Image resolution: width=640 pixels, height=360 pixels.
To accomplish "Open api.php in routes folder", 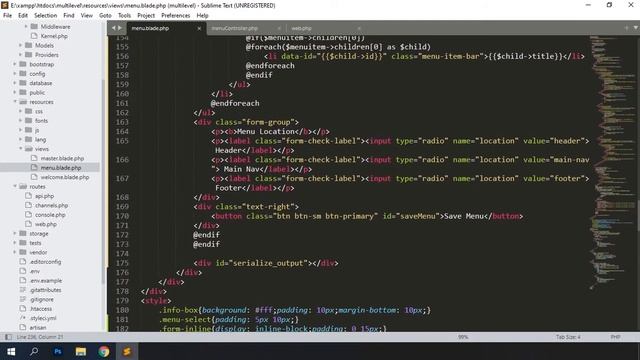I will point(44,196).
